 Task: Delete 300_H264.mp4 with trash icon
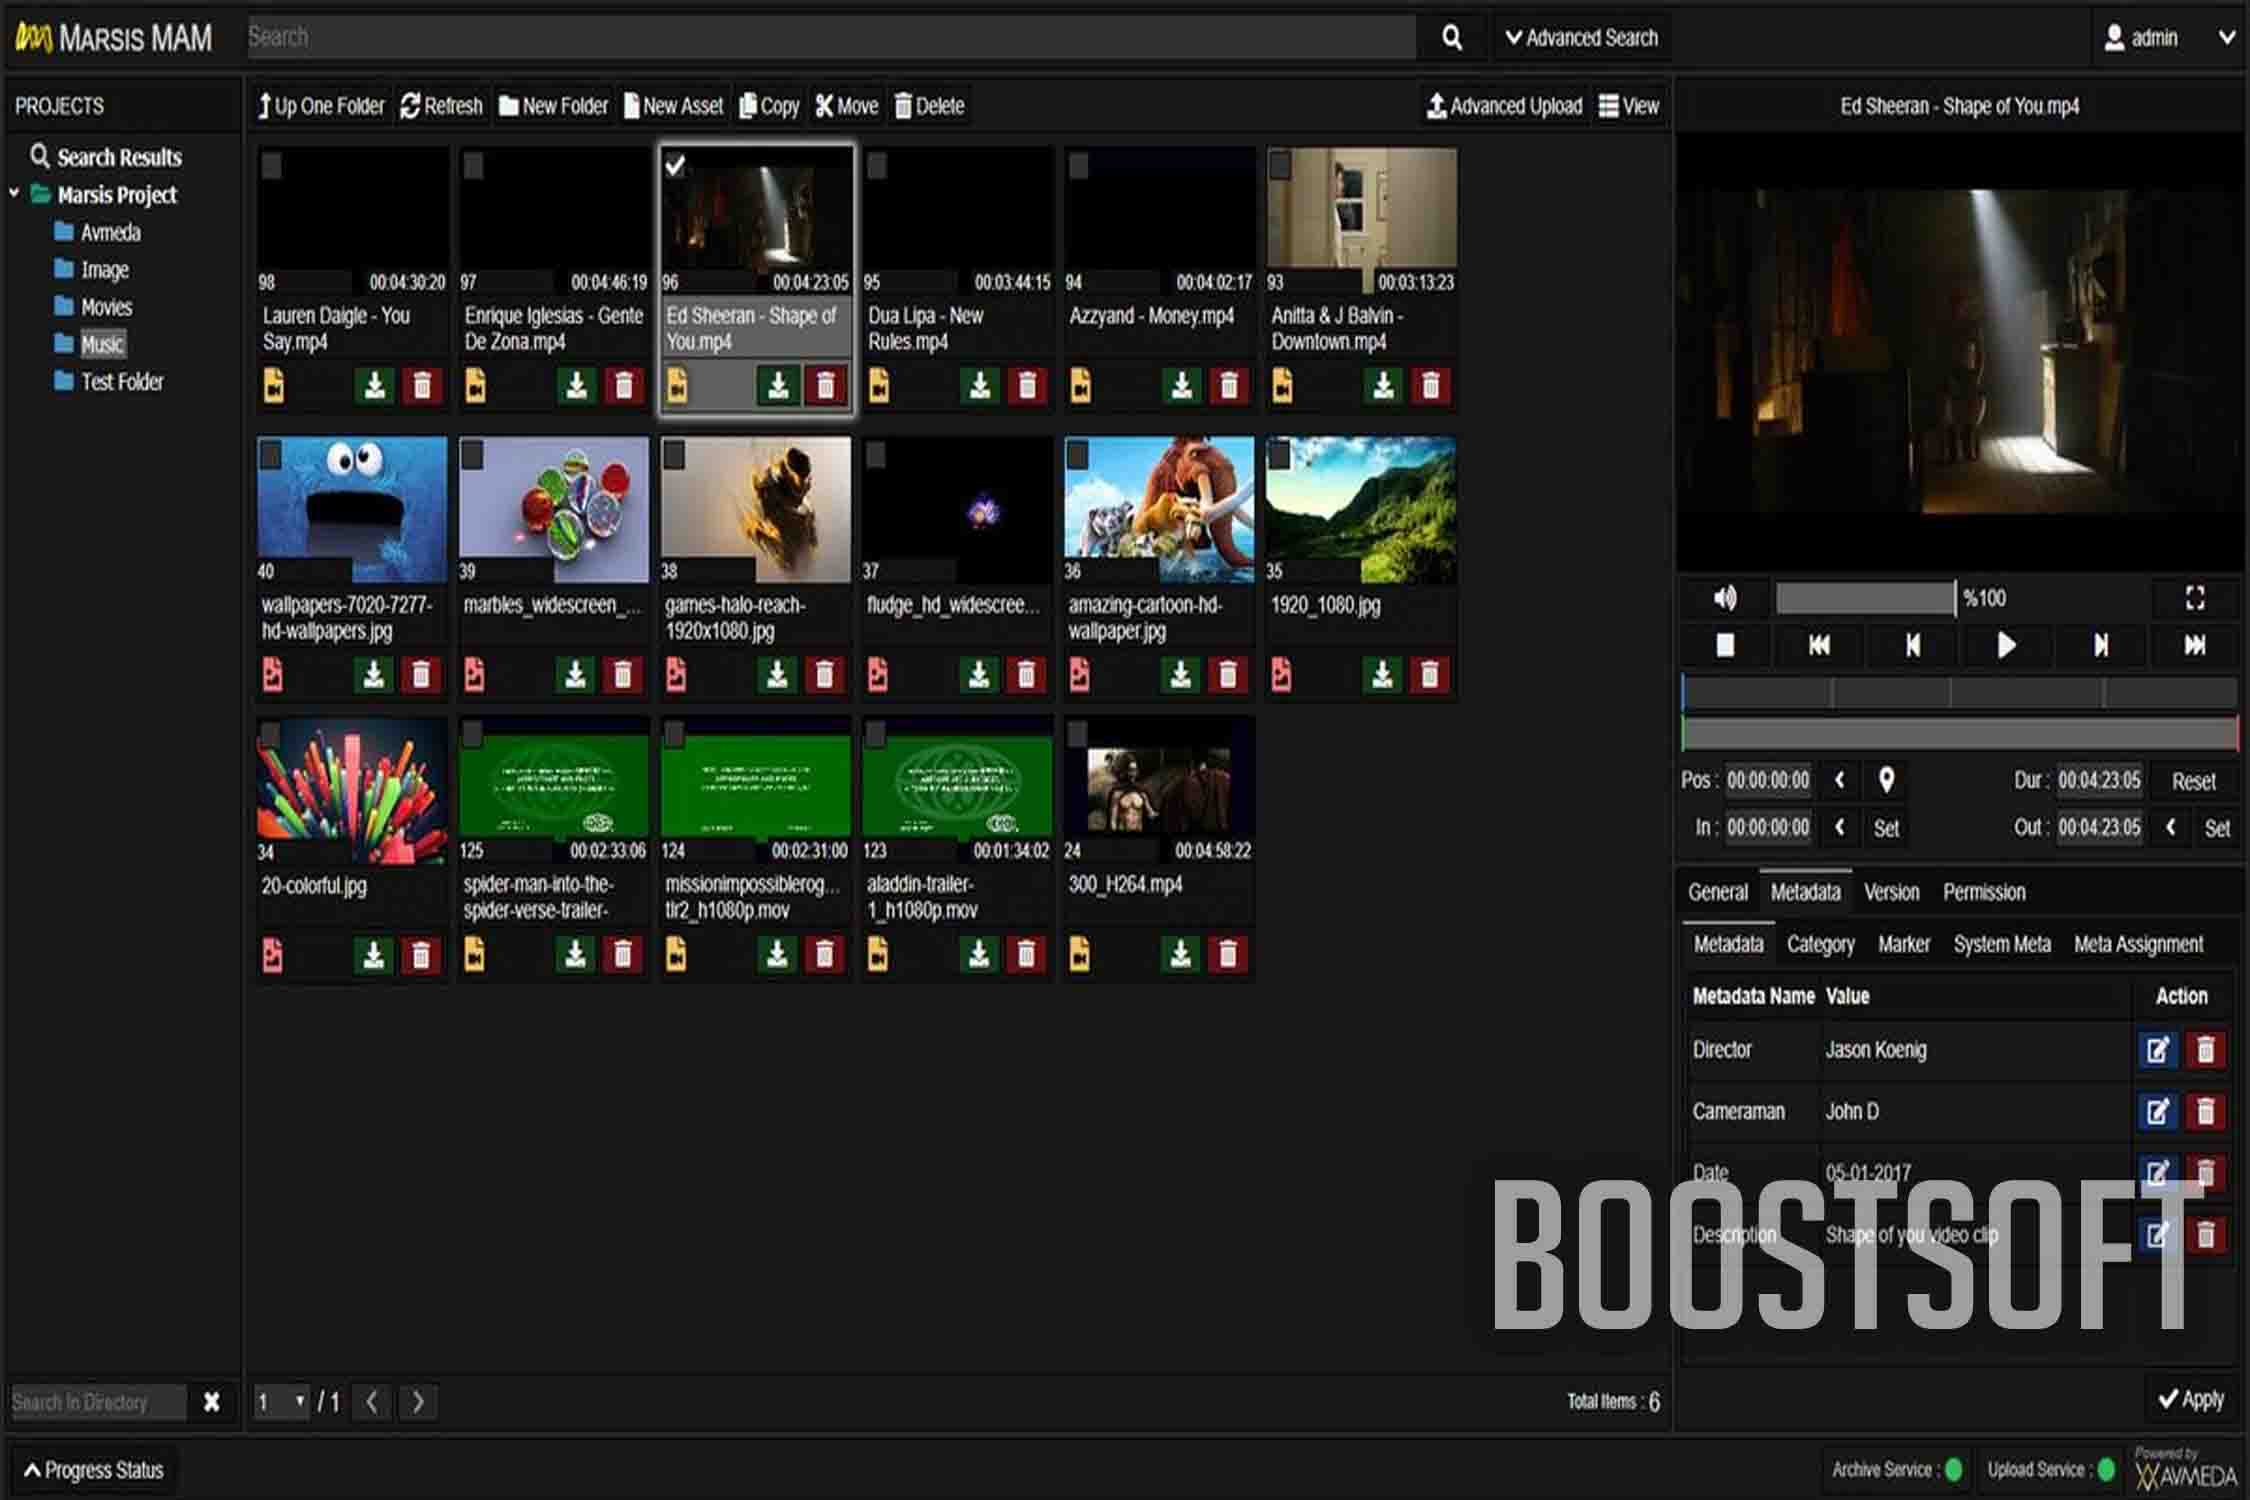point(1228,955)
